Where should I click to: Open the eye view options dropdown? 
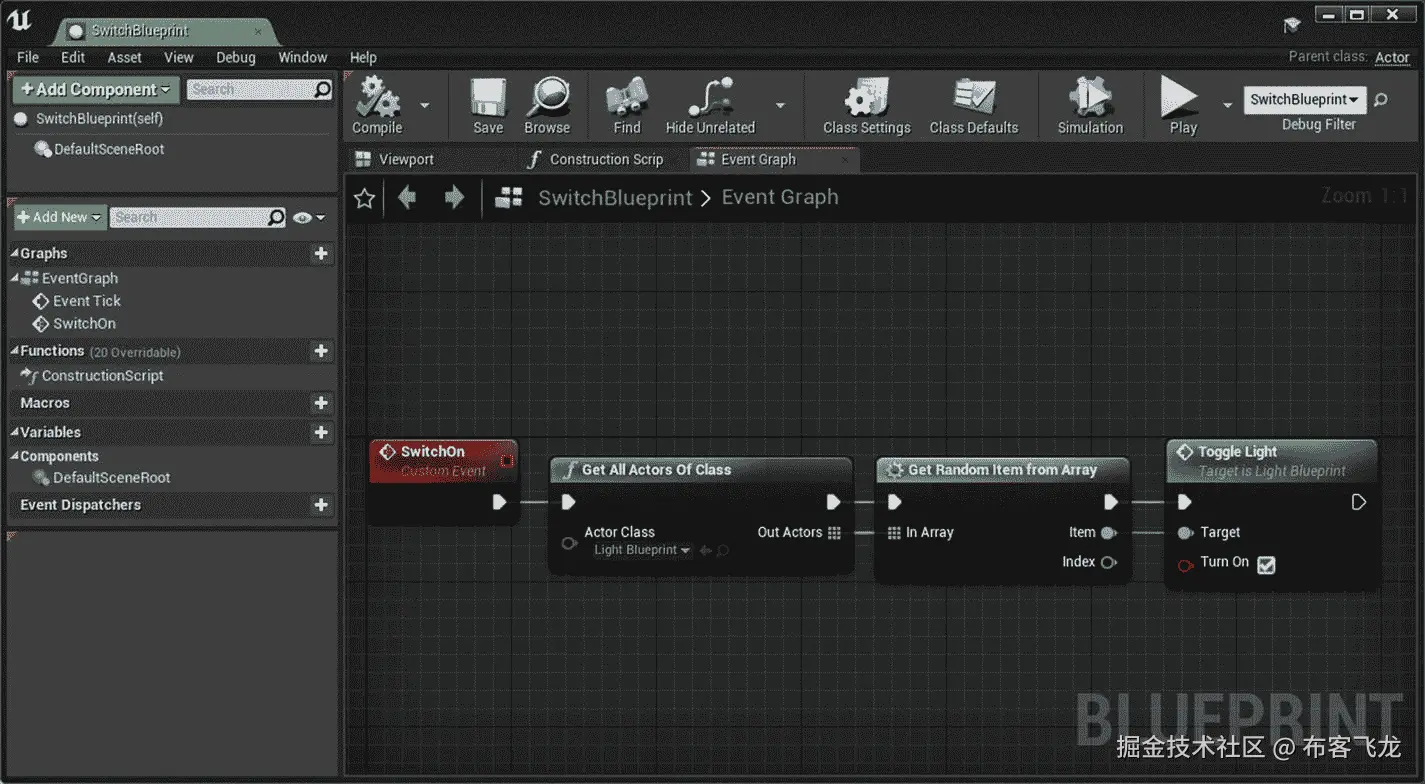tap(308, 217)
